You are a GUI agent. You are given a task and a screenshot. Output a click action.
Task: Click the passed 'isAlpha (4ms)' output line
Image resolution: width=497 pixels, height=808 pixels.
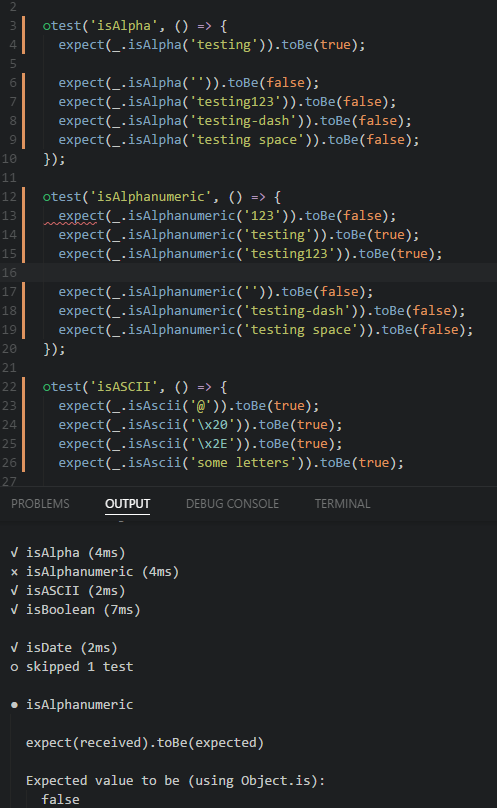coord(68,553)
